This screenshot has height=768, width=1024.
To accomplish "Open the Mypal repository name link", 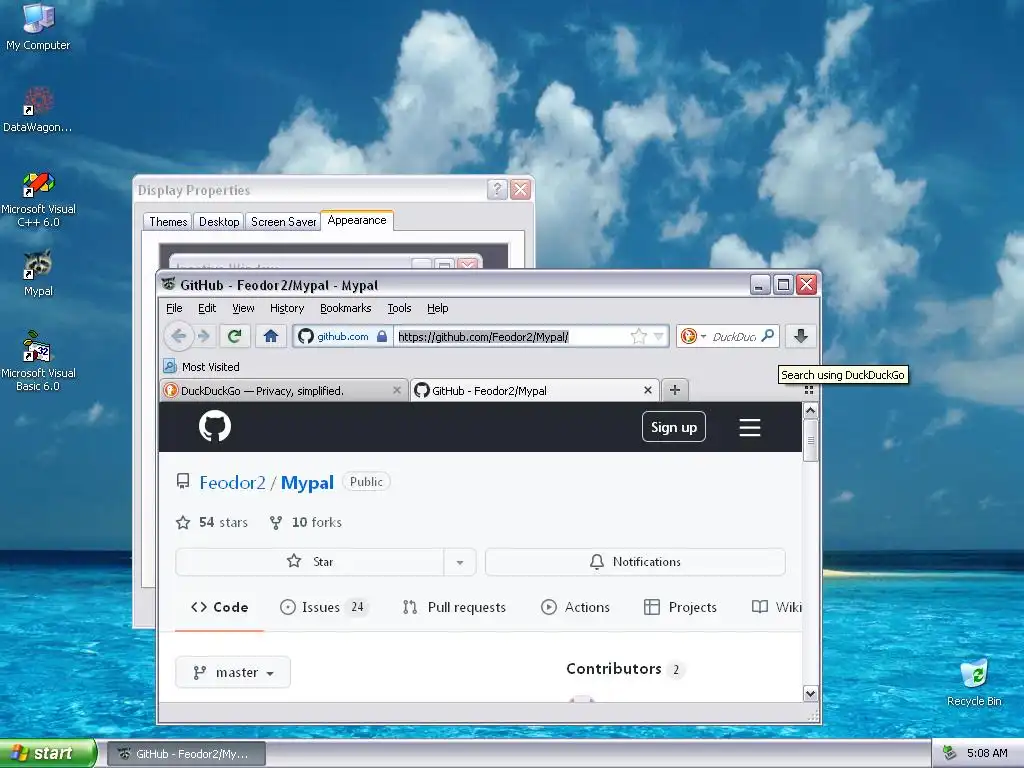I will [x=307, y=483].
